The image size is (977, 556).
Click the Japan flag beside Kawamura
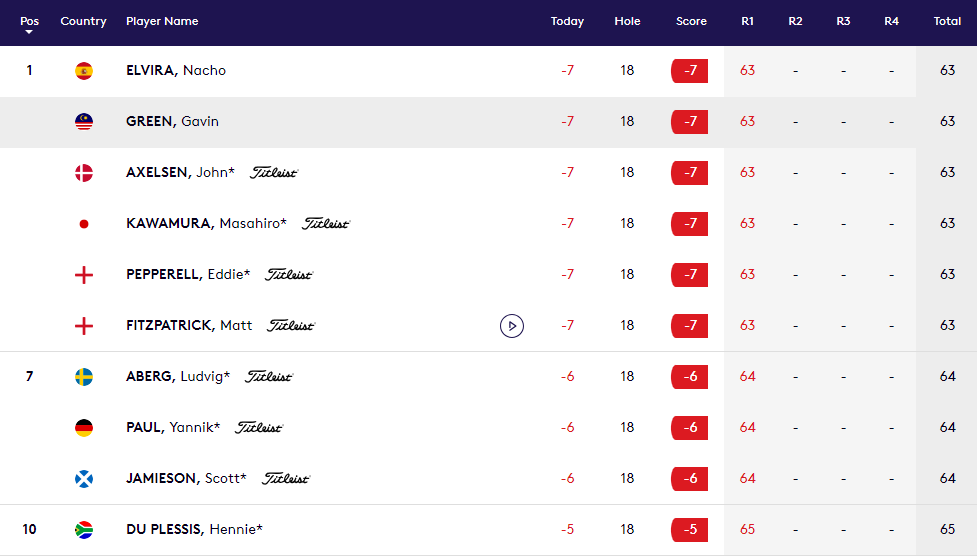(84, 224)
